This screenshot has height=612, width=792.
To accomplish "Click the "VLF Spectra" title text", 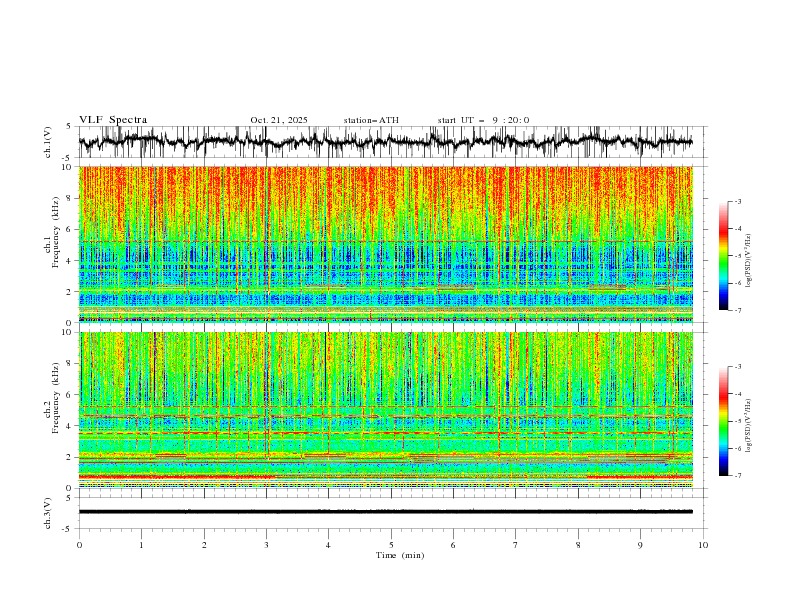I will (x=113, y=120).
